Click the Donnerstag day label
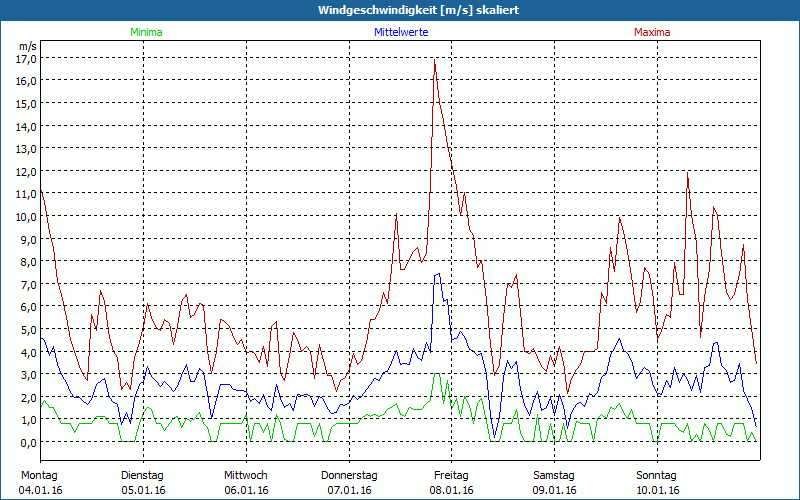800x500 pixels. tap(349, 475)
